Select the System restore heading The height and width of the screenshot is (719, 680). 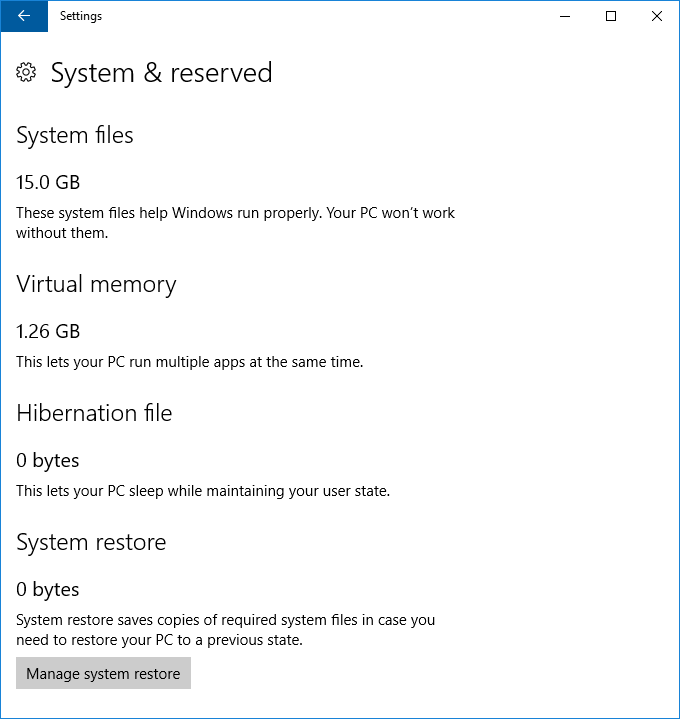point(91,542)
